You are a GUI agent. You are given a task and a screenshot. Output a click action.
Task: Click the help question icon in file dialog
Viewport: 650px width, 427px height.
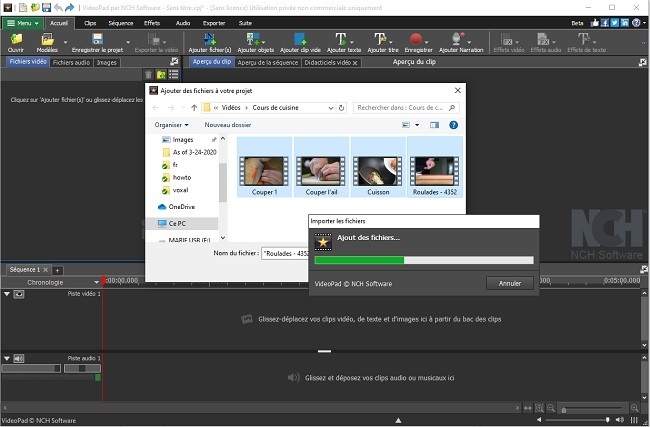pos(454,125)
